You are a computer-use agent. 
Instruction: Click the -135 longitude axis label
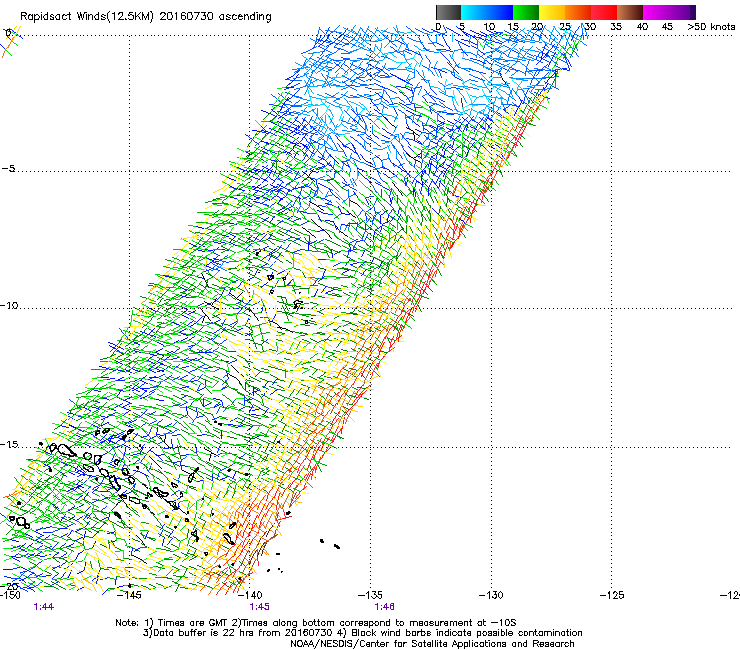[370, 595]
